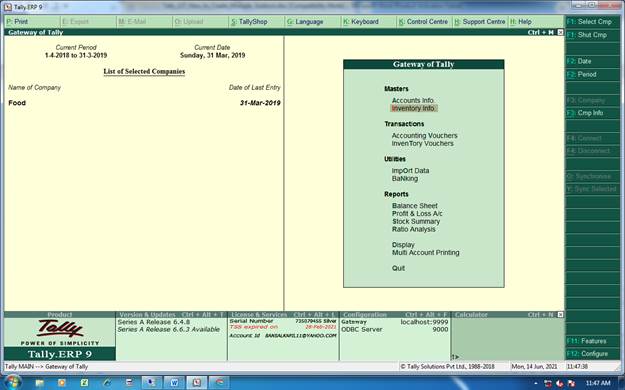This screenshot has width=625, height=390.
Task: Choose Stock Summary report
Action: [x=416, y=221]
